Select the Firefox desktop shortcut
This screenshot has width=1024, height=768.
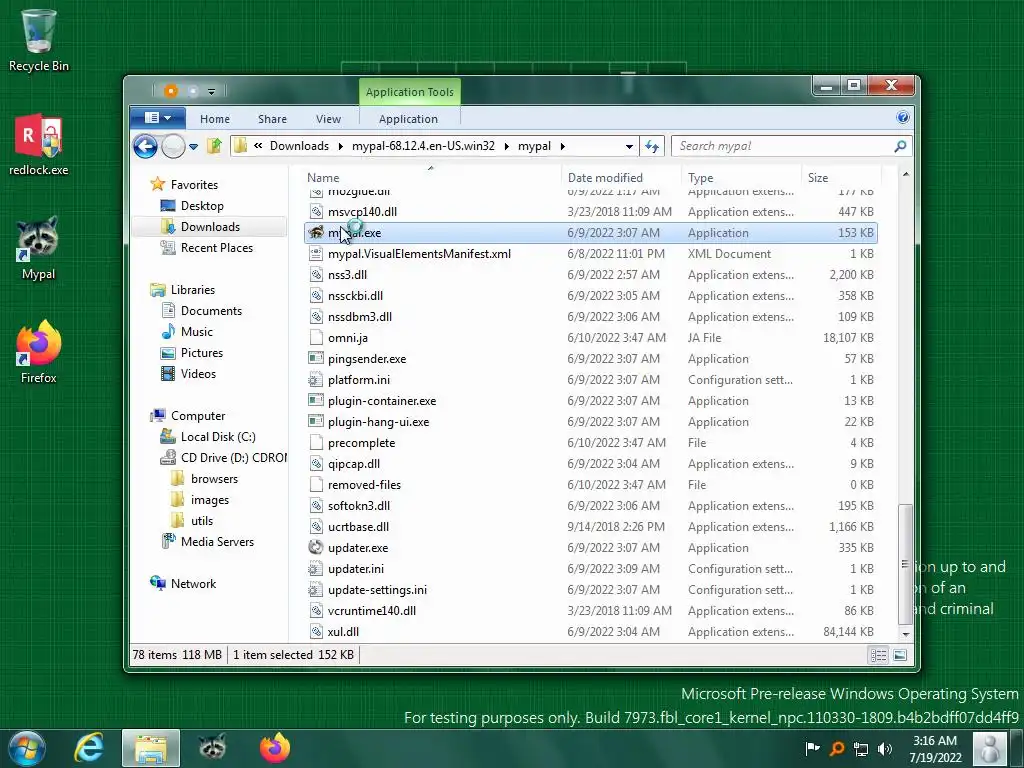click(x=38, y=351)
